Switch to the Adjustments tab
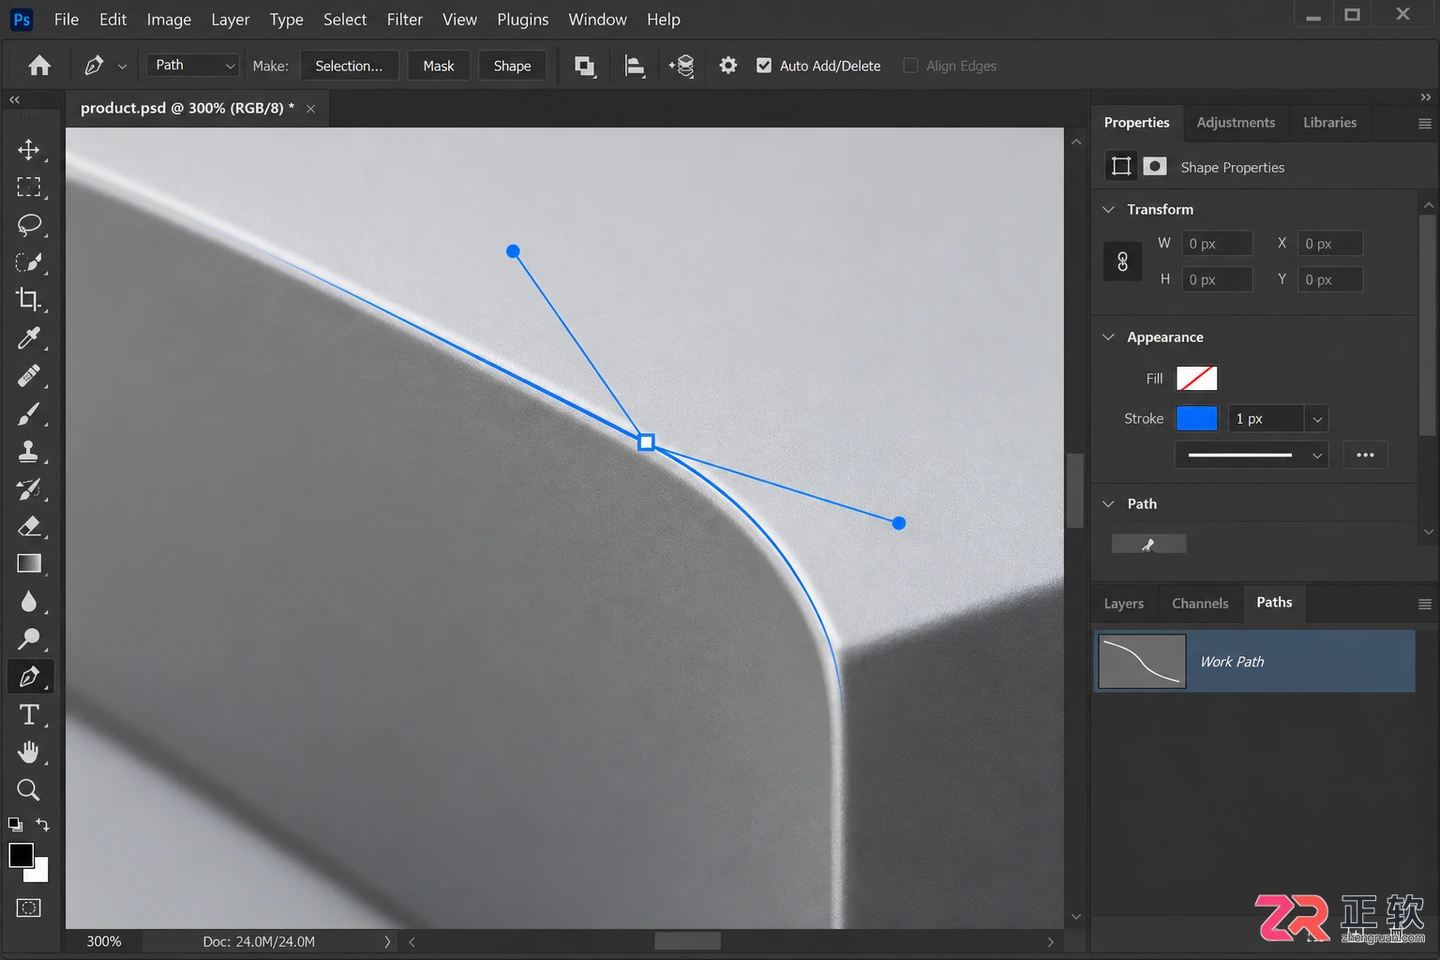Screen dimensions: 1440x960 coord(1236,123)
